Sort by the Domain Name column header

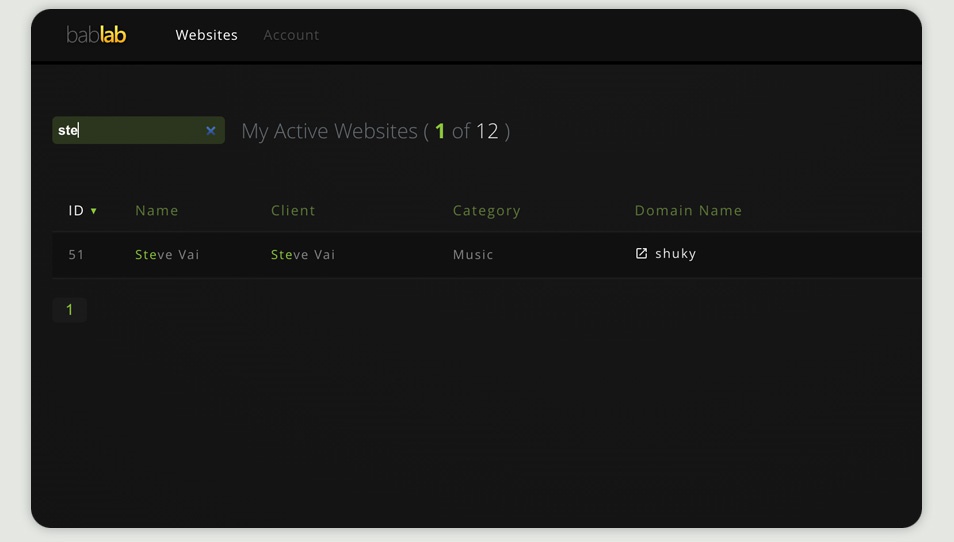click(688, 211)
